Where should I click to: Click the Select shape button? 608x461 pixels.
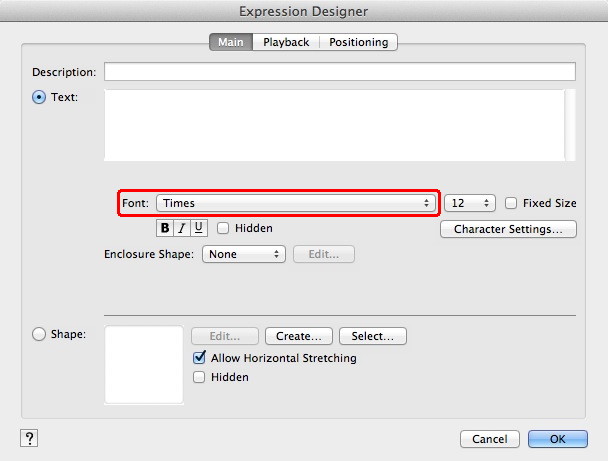click(372, 336)
